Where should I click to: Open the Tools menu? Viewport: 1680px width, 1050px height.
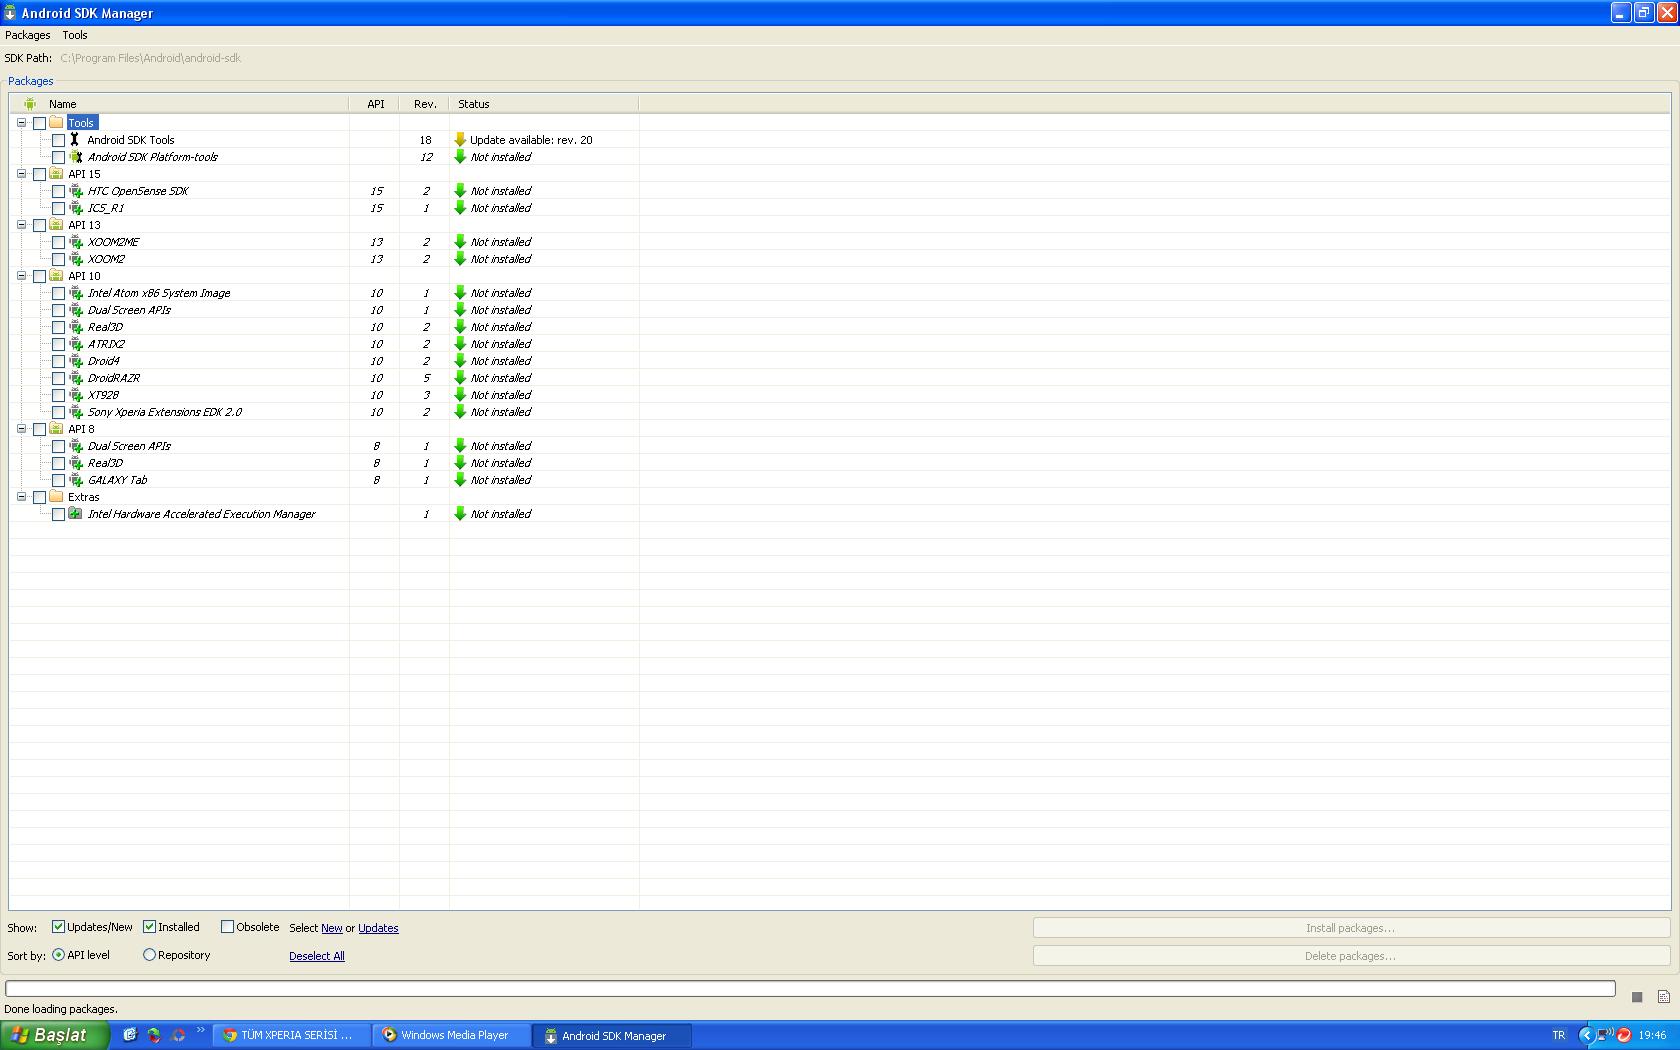point(75,35)
